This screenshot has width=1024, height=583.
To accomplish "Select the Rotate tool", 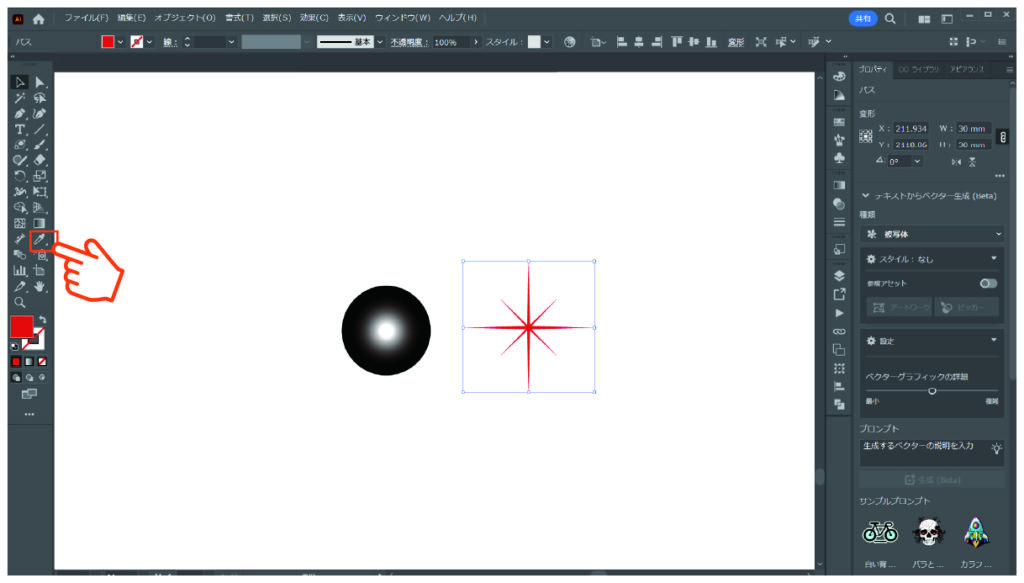I will point(20,176).
